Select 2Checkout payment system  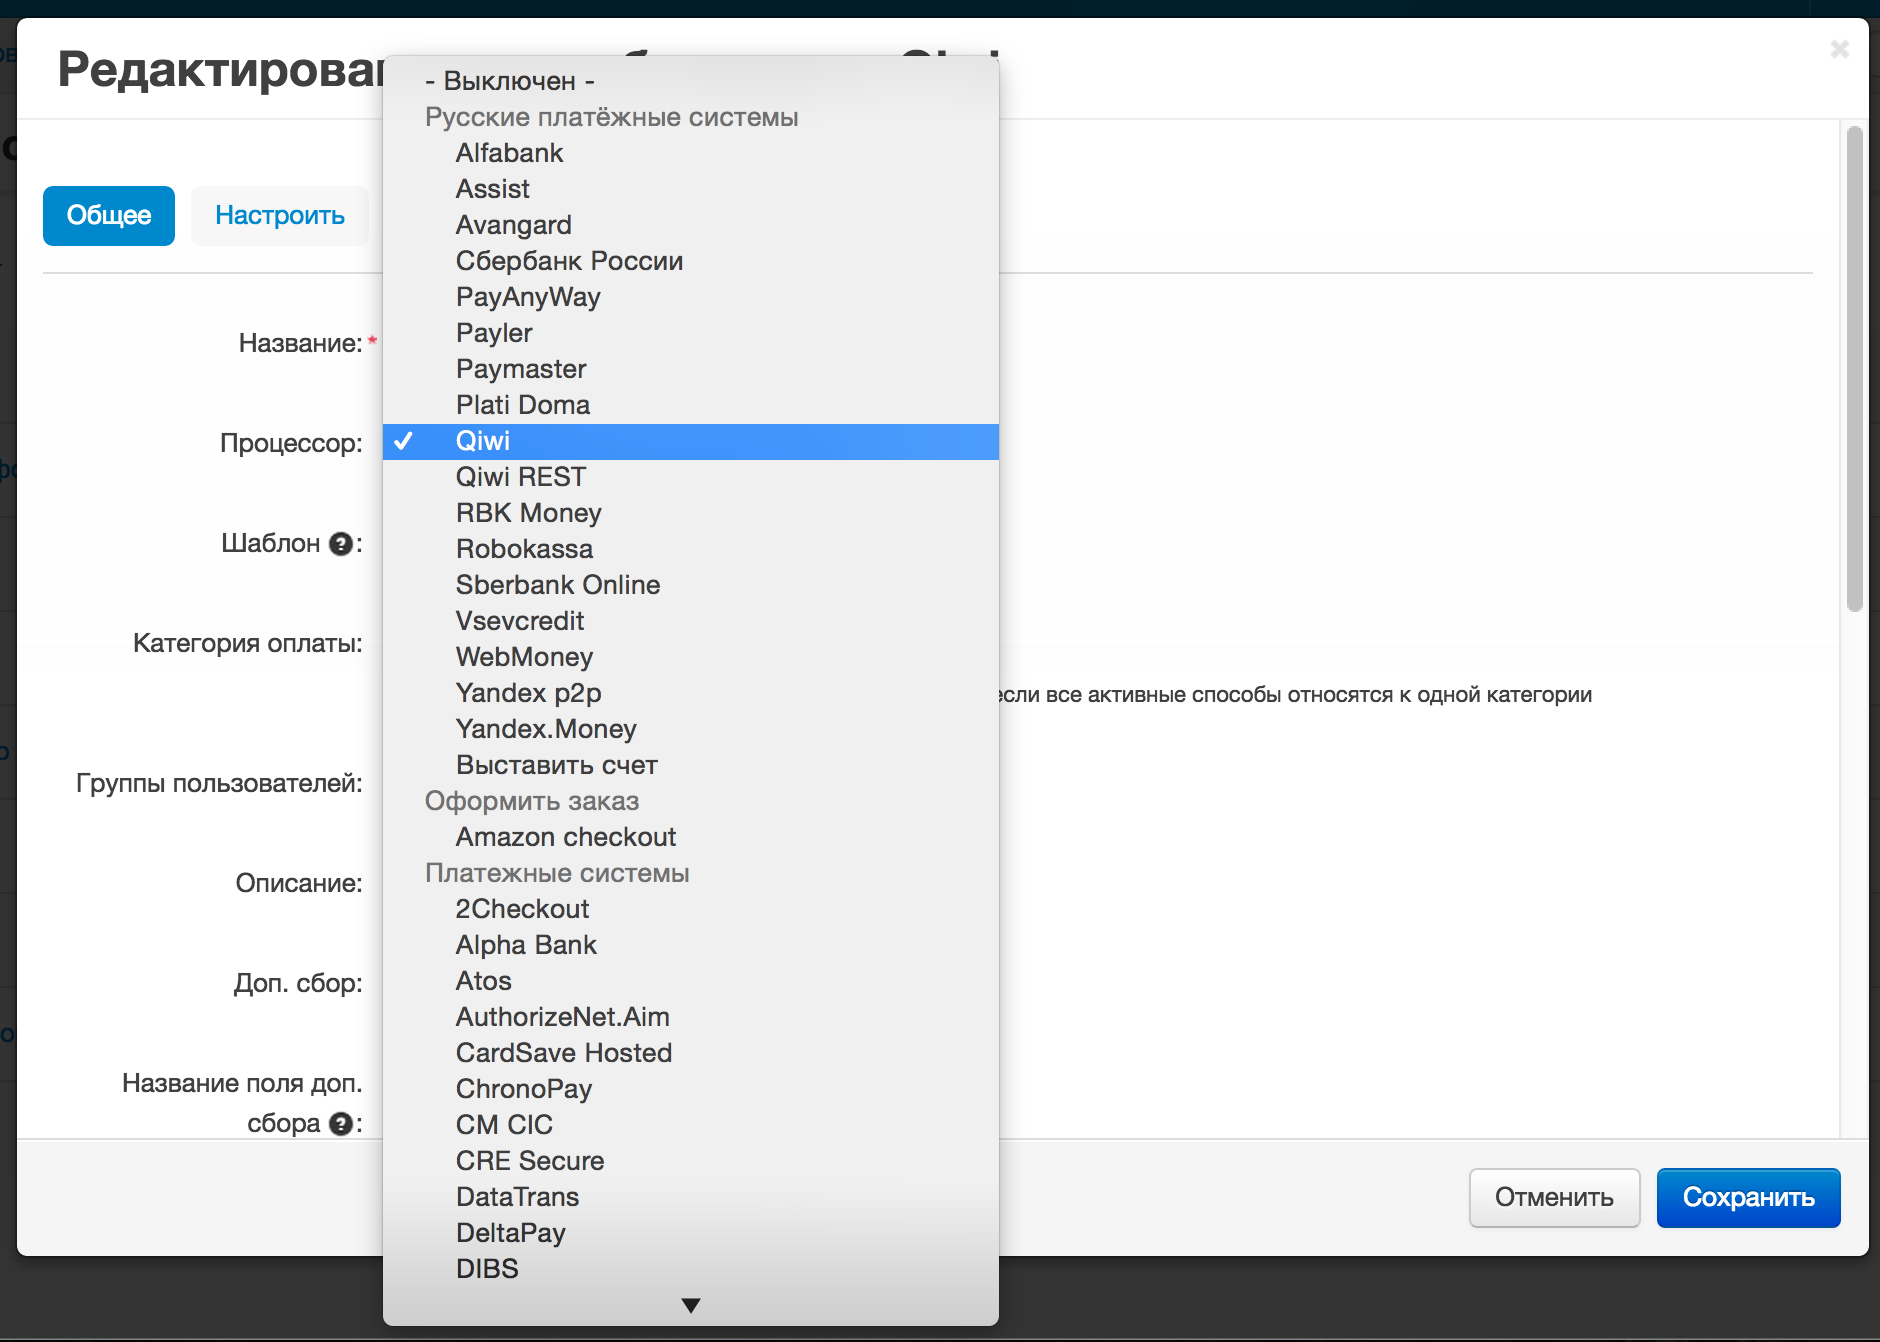pyautogui.click(x=522, y=909)
